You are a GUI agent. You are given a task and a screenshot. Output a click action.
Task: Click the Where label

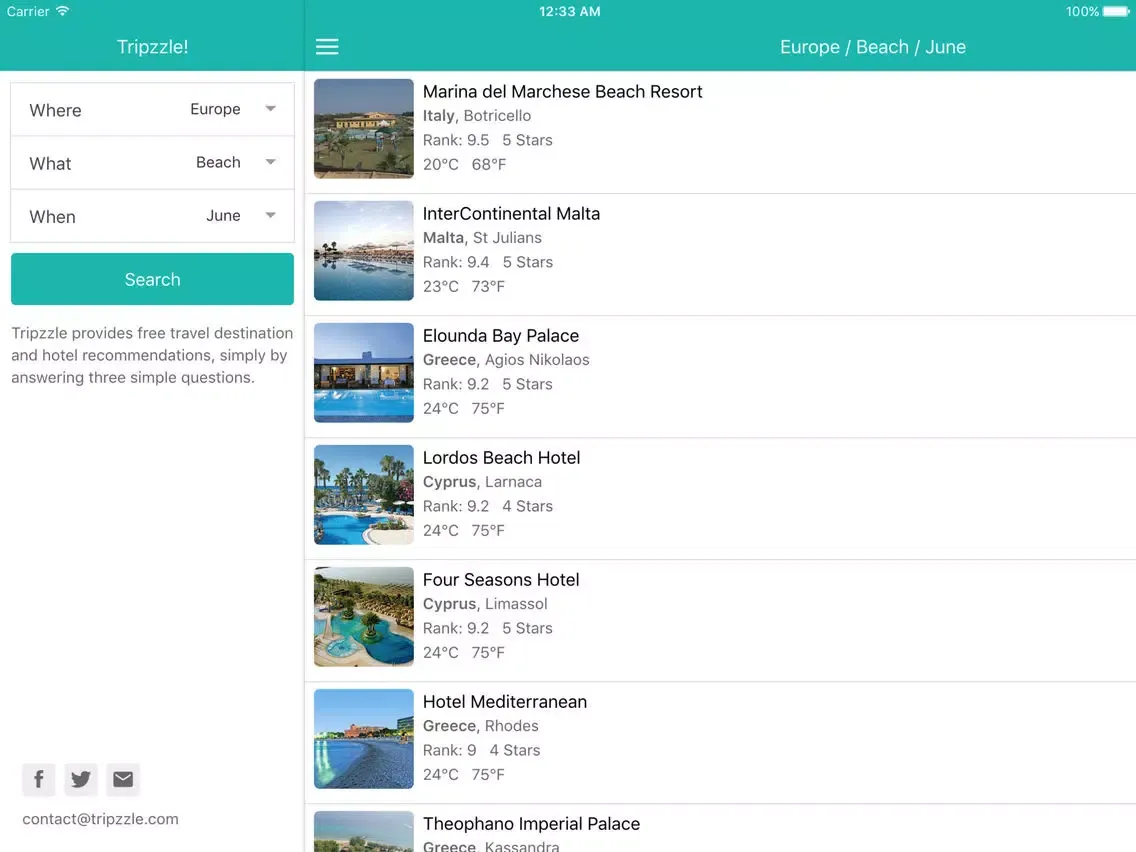55,110
